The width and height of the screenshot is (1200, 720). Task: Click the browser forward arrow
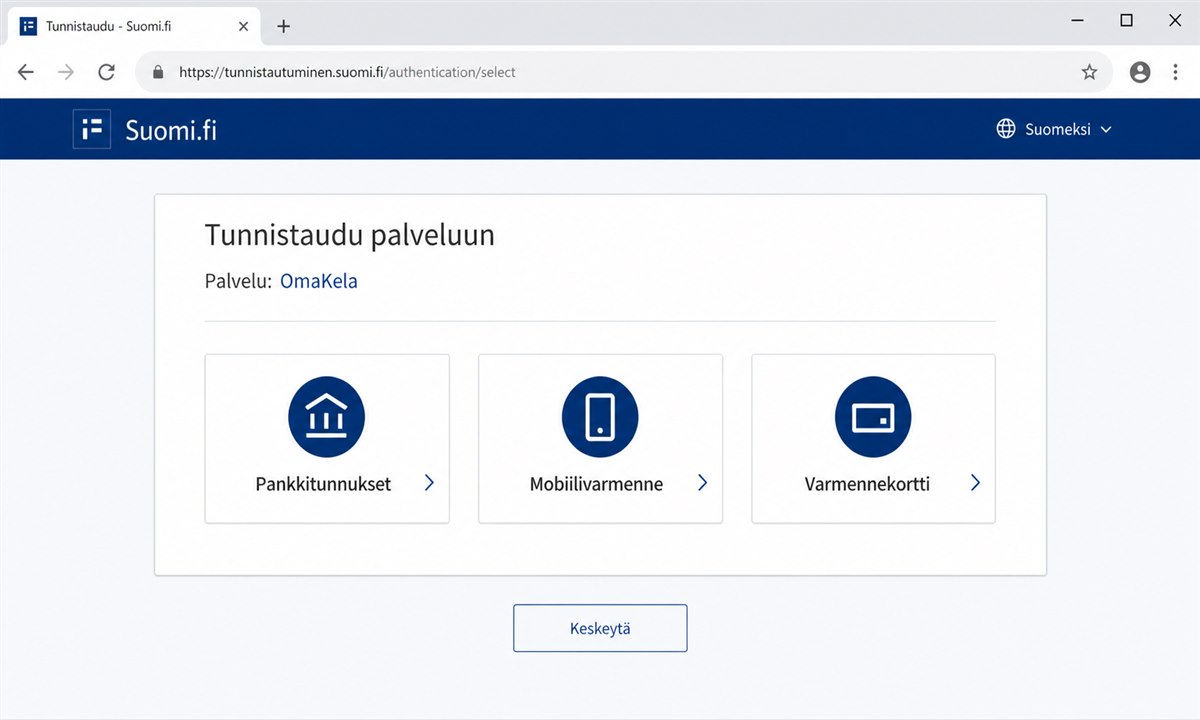[x=66, y=72]
